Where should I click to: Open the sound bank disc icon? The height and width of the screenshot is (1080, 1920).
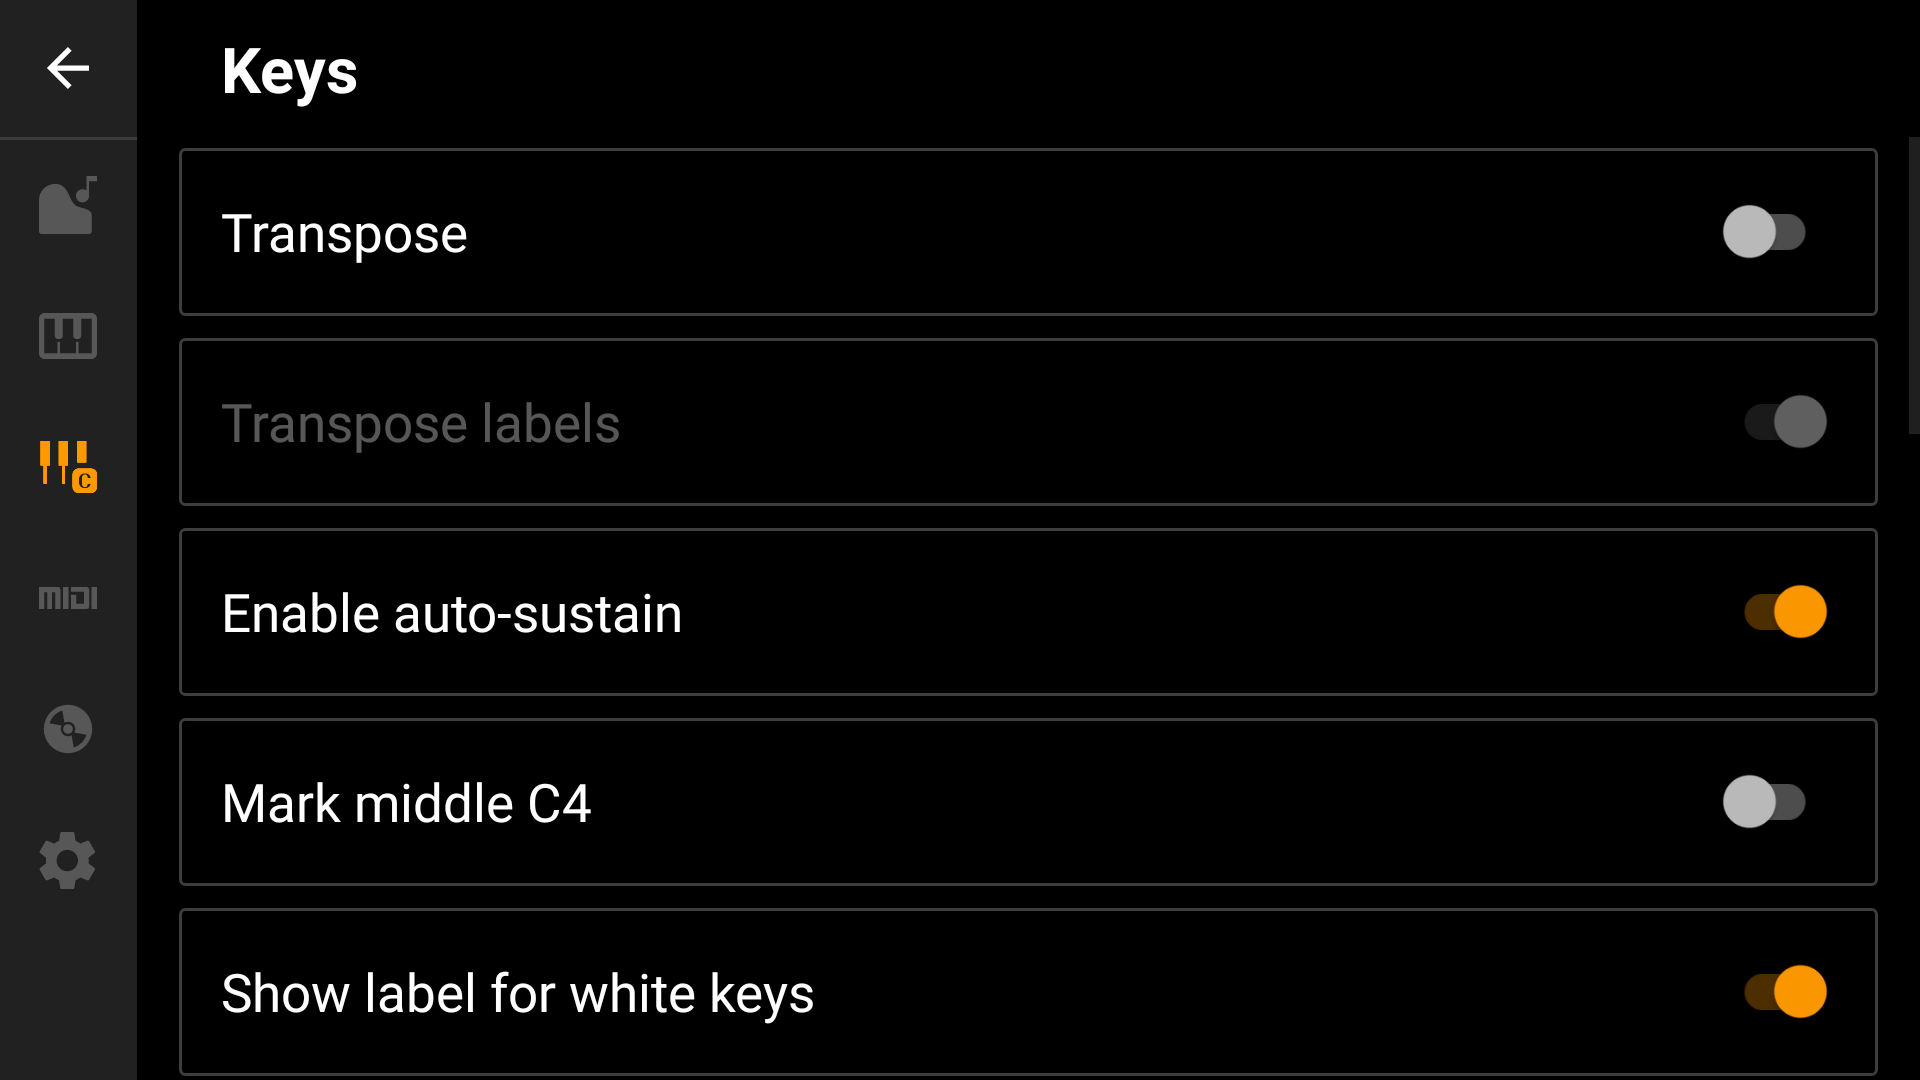pos(67,729)
